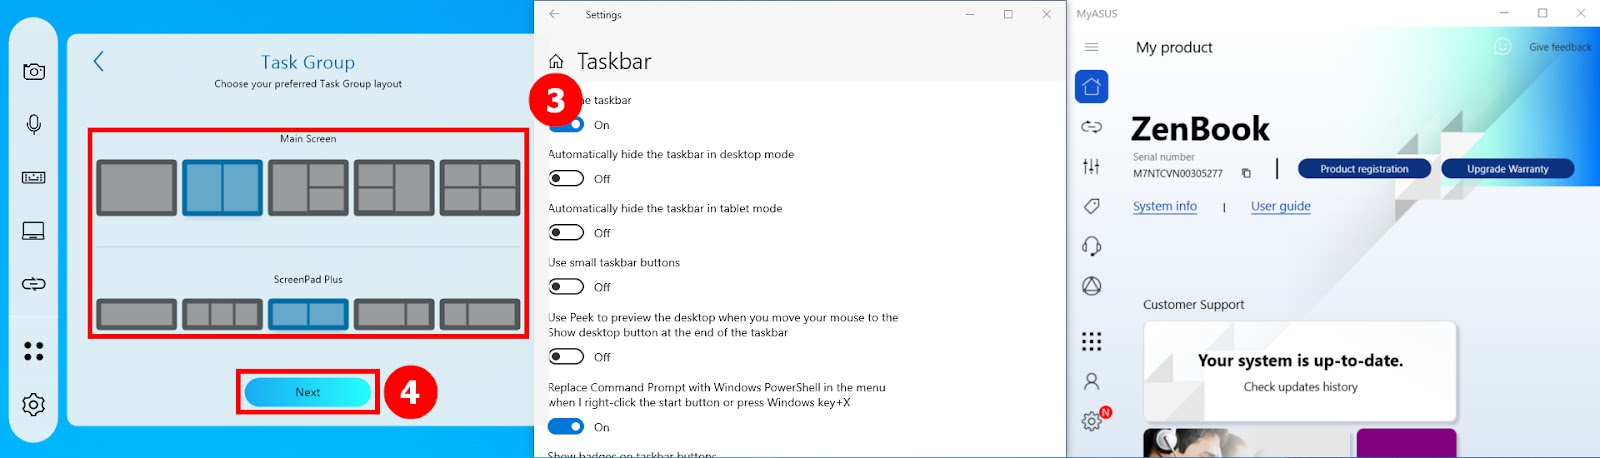
Task: Open the camera icon in ScreenPad sidebar
Action: click(x=34, y=71)
